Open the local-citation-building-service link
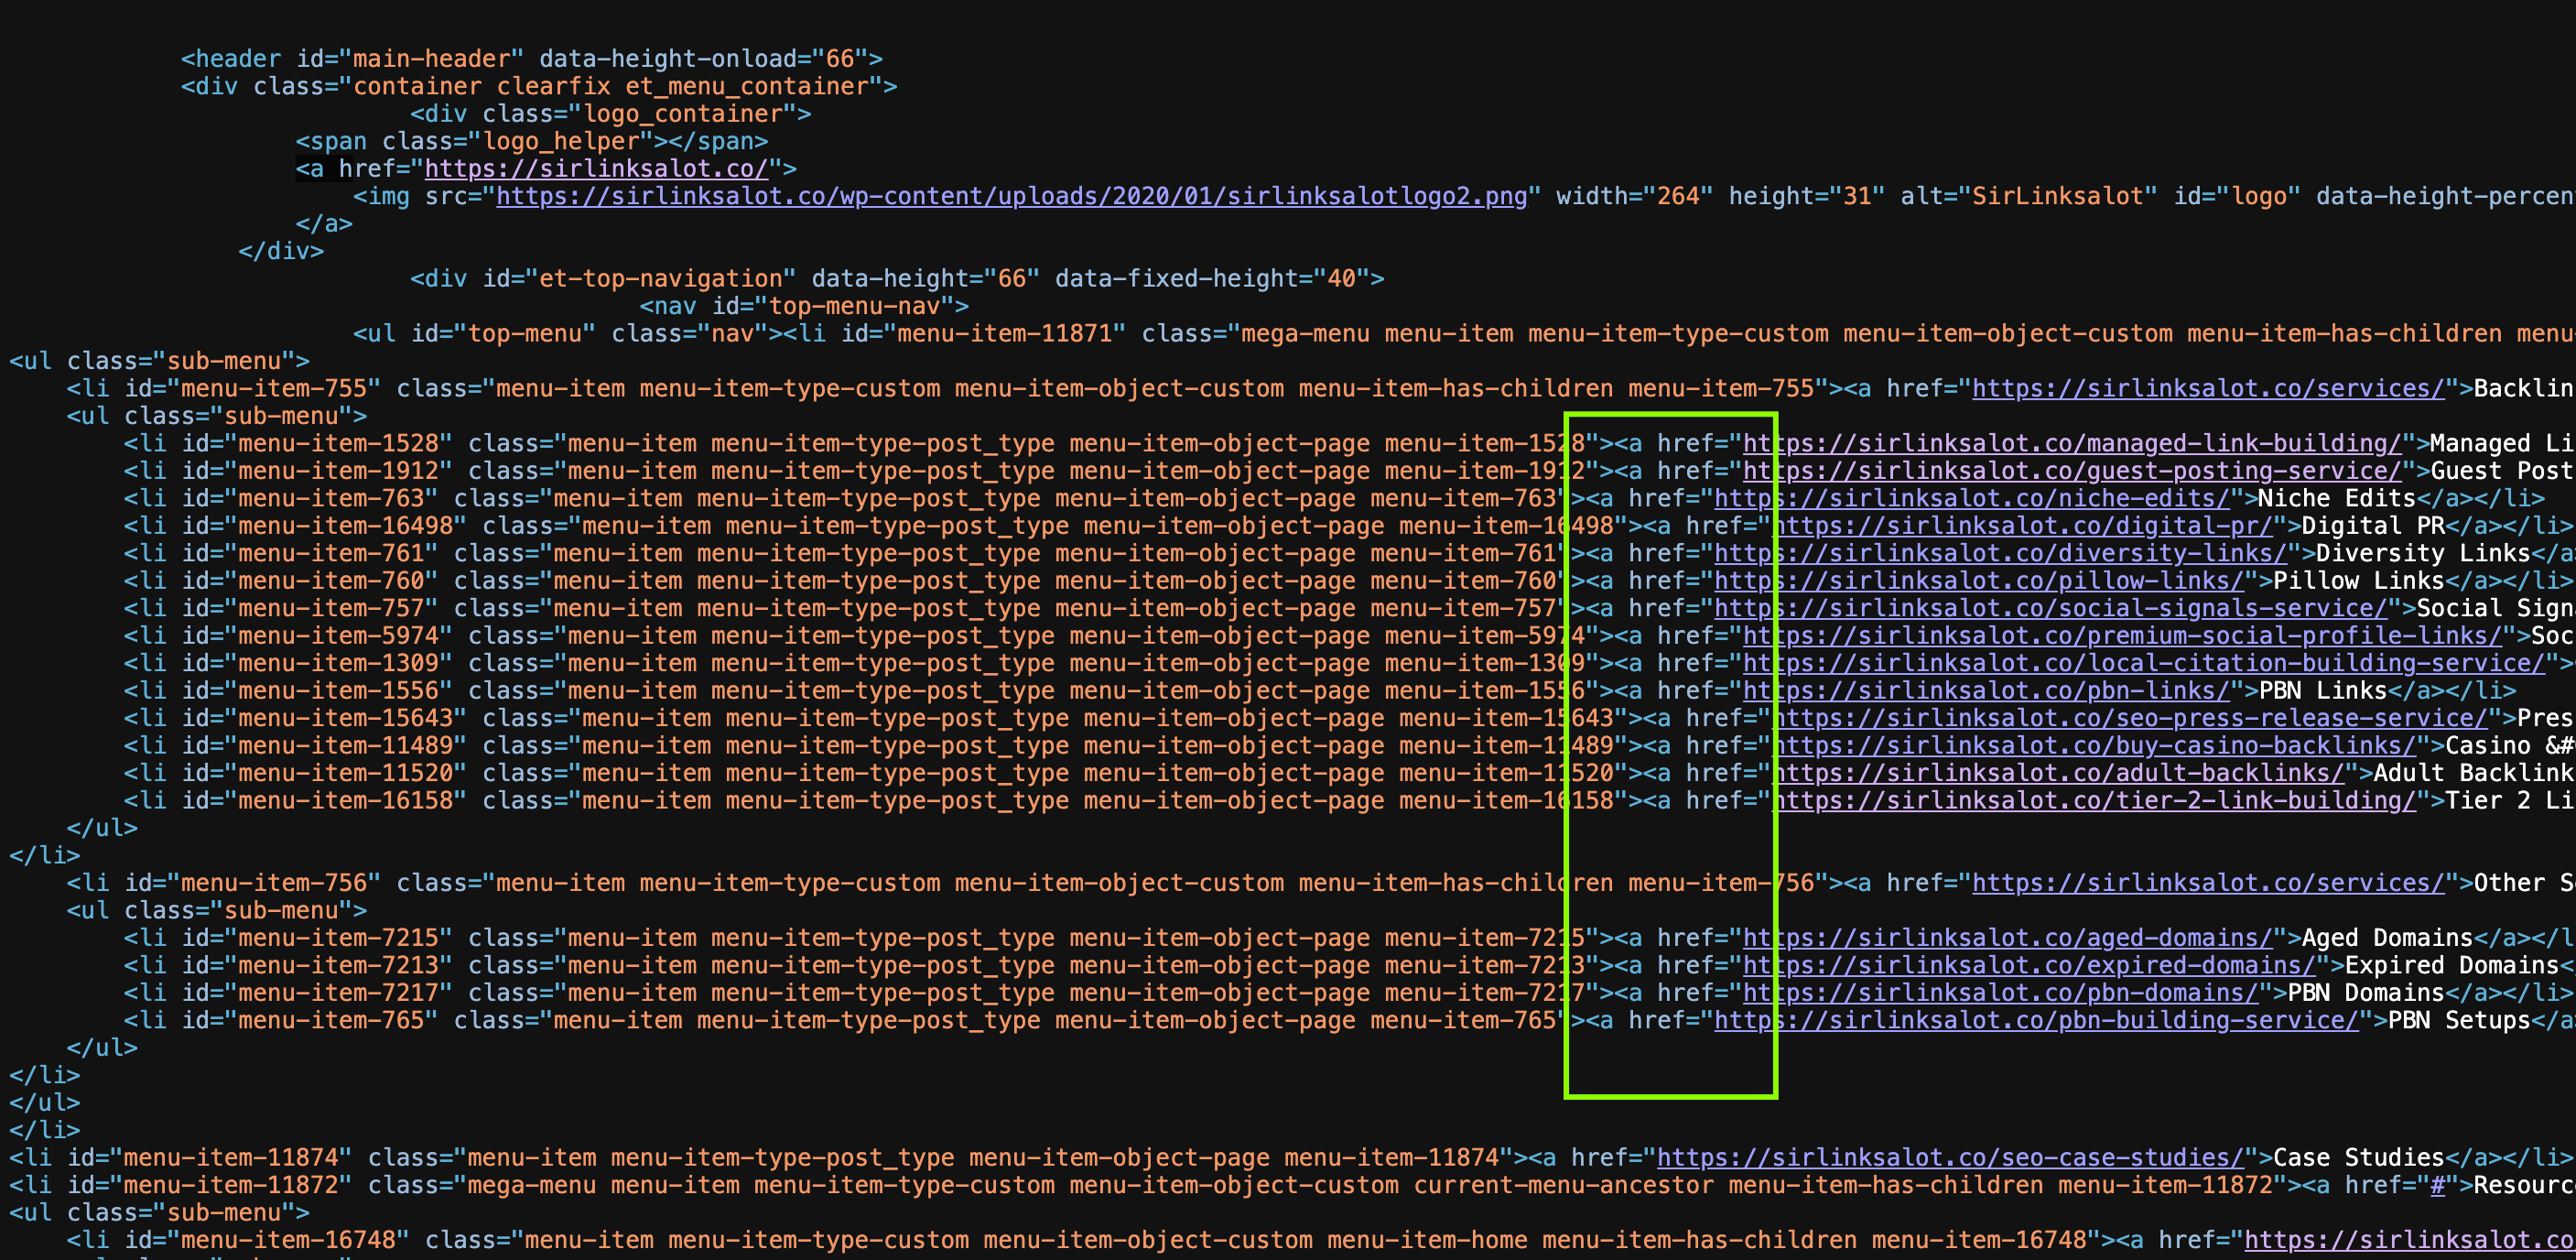This screenshot has height=1260, width=2576. 2145,662
